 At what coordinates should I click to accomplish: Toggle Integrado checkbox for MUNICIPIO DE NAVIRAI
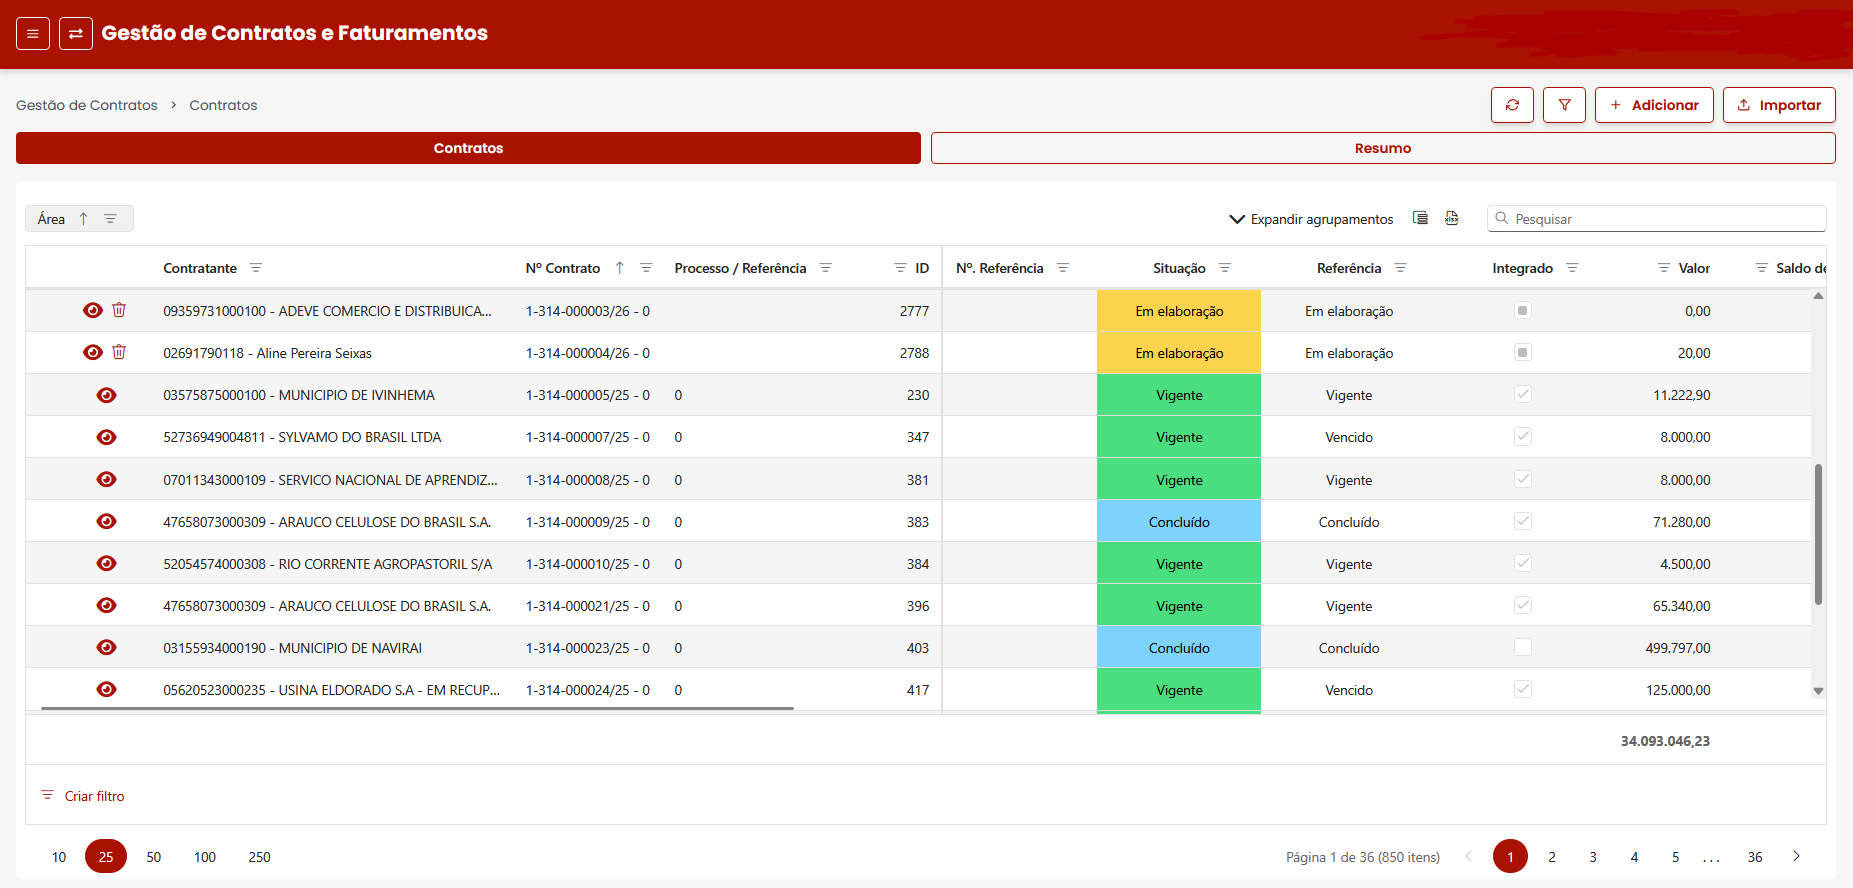point(1522,647)
